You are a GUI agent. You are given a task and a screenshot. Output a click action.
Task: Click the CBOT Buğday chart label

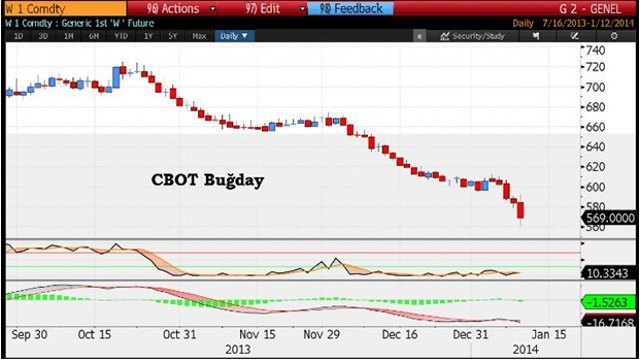click(x=207, y=180)
